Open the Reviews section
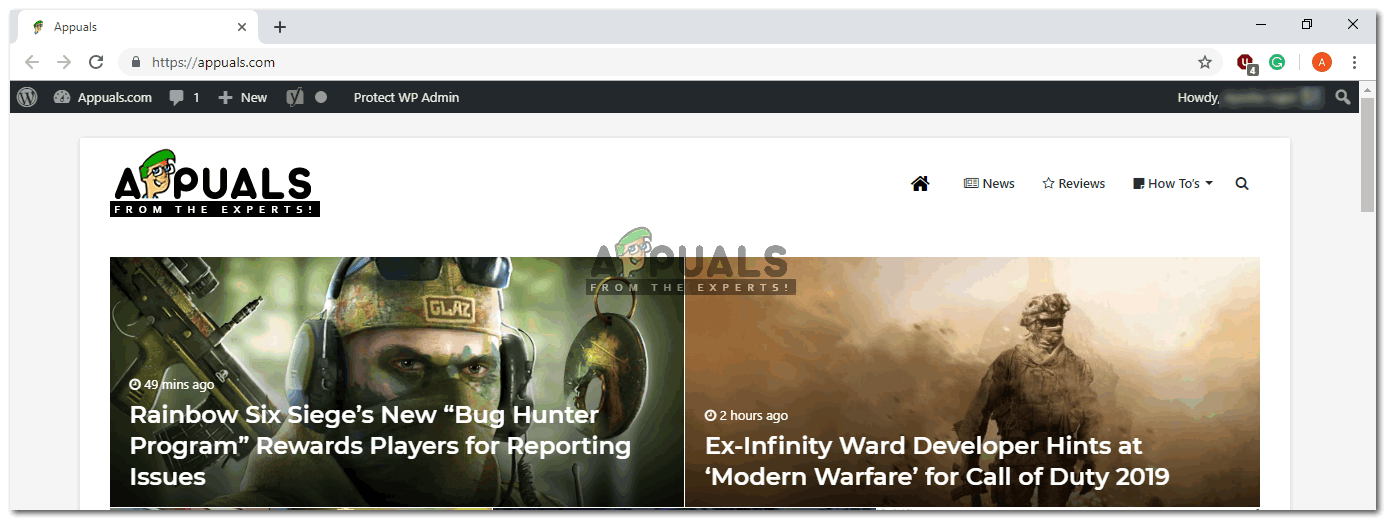1387x521 pixels. (1073, 183)
